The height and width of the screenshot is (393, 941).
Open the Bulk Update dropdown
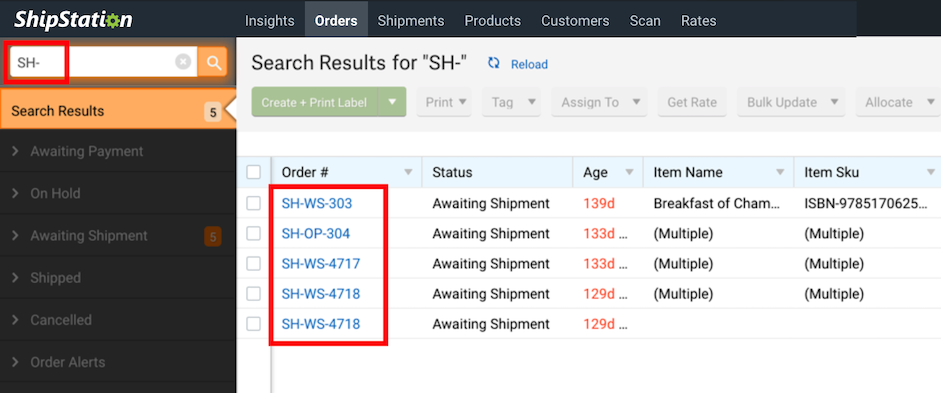tap(791, 102)
